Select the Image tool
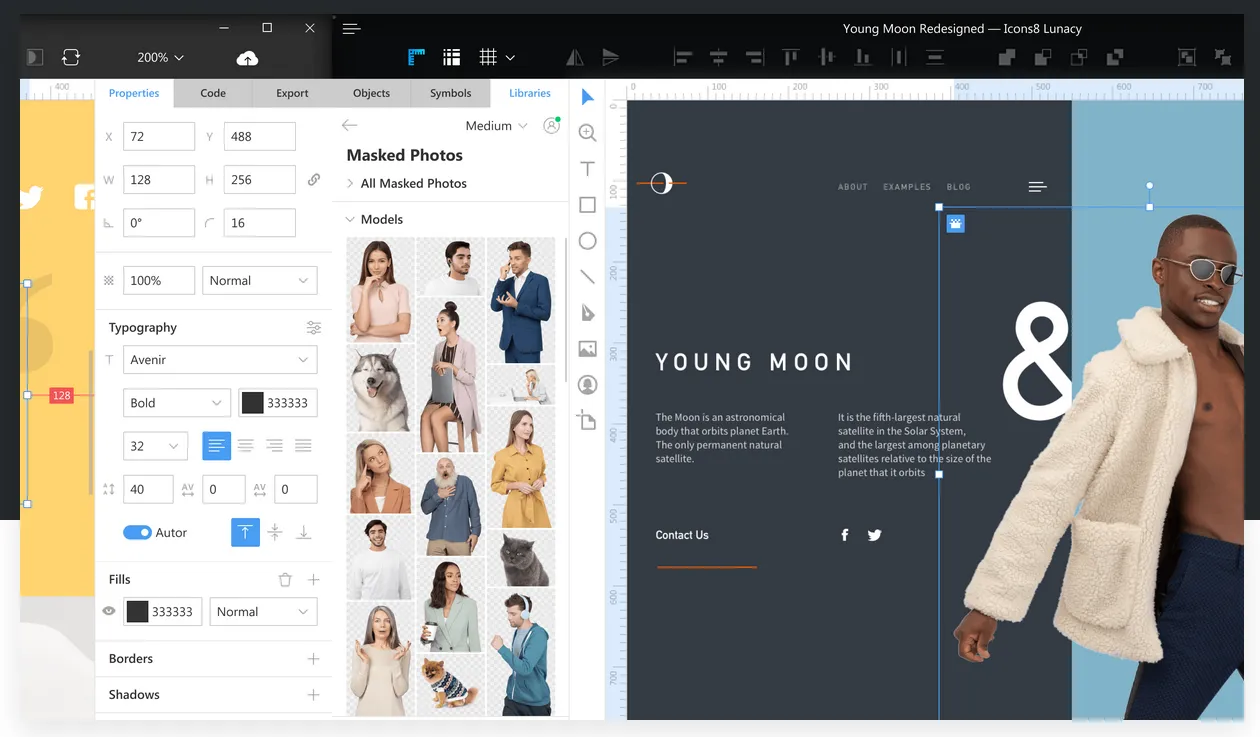The width and height of the screenshot is (1260, 737). (x=587, y=349)
